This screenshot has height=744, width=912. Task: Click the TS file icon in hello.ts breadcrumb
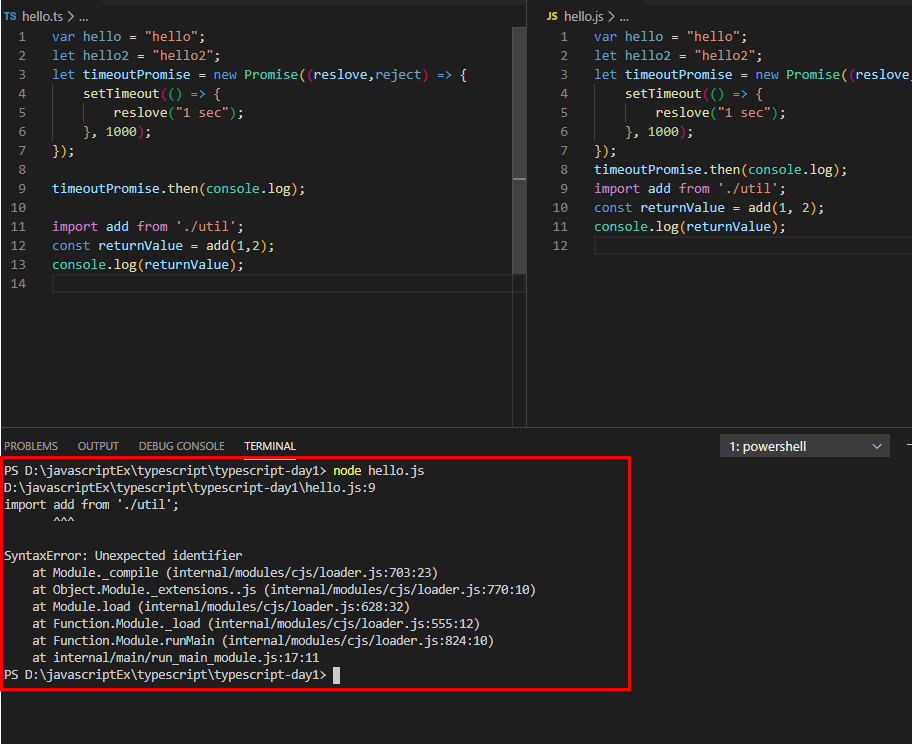coord(10,16)
